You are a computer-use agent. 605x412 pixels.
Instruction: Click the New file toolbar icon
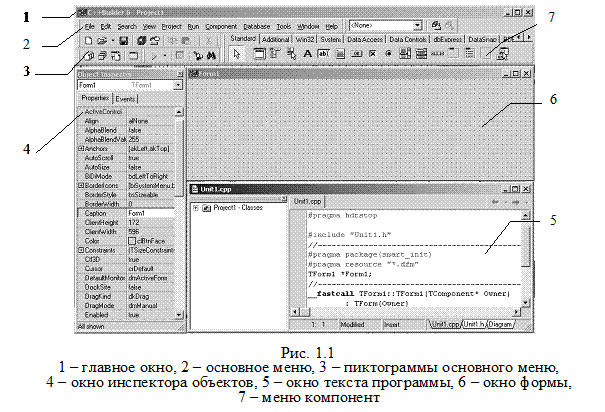pyautogui.click(x=86, y=39)
